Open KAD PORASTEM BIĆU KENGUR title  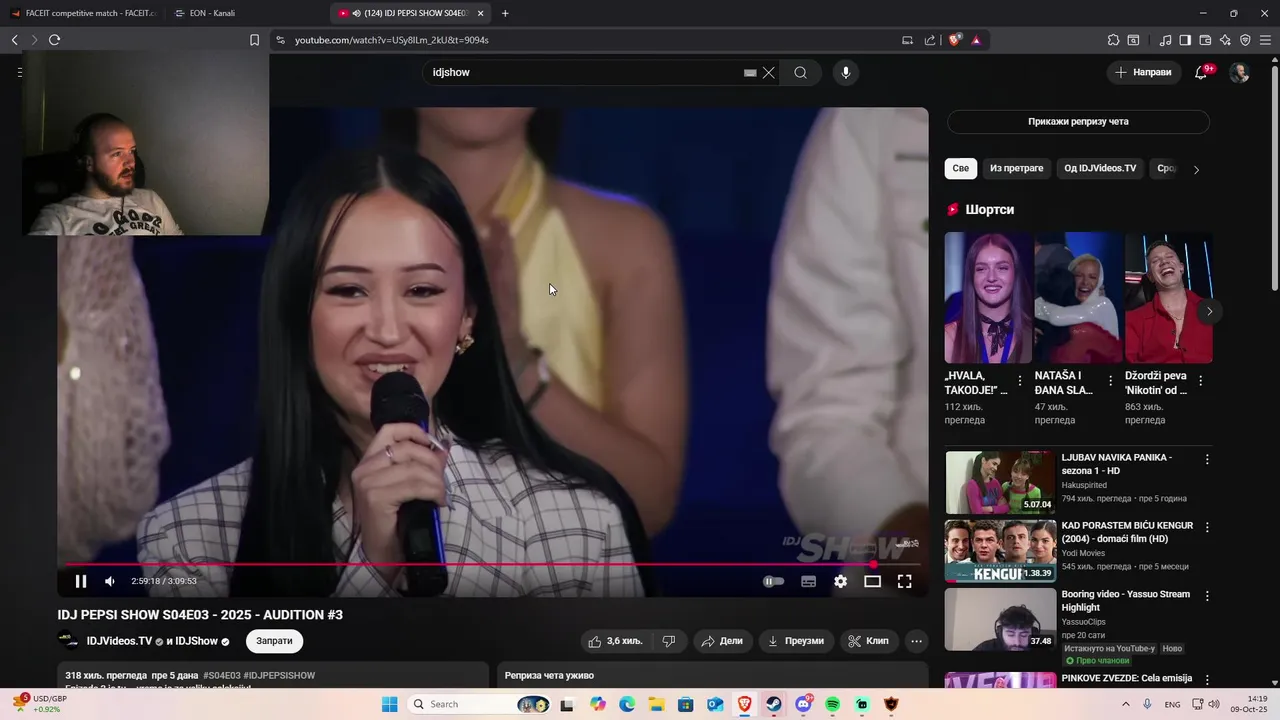pyautogui.click(x=1127, y=532)
